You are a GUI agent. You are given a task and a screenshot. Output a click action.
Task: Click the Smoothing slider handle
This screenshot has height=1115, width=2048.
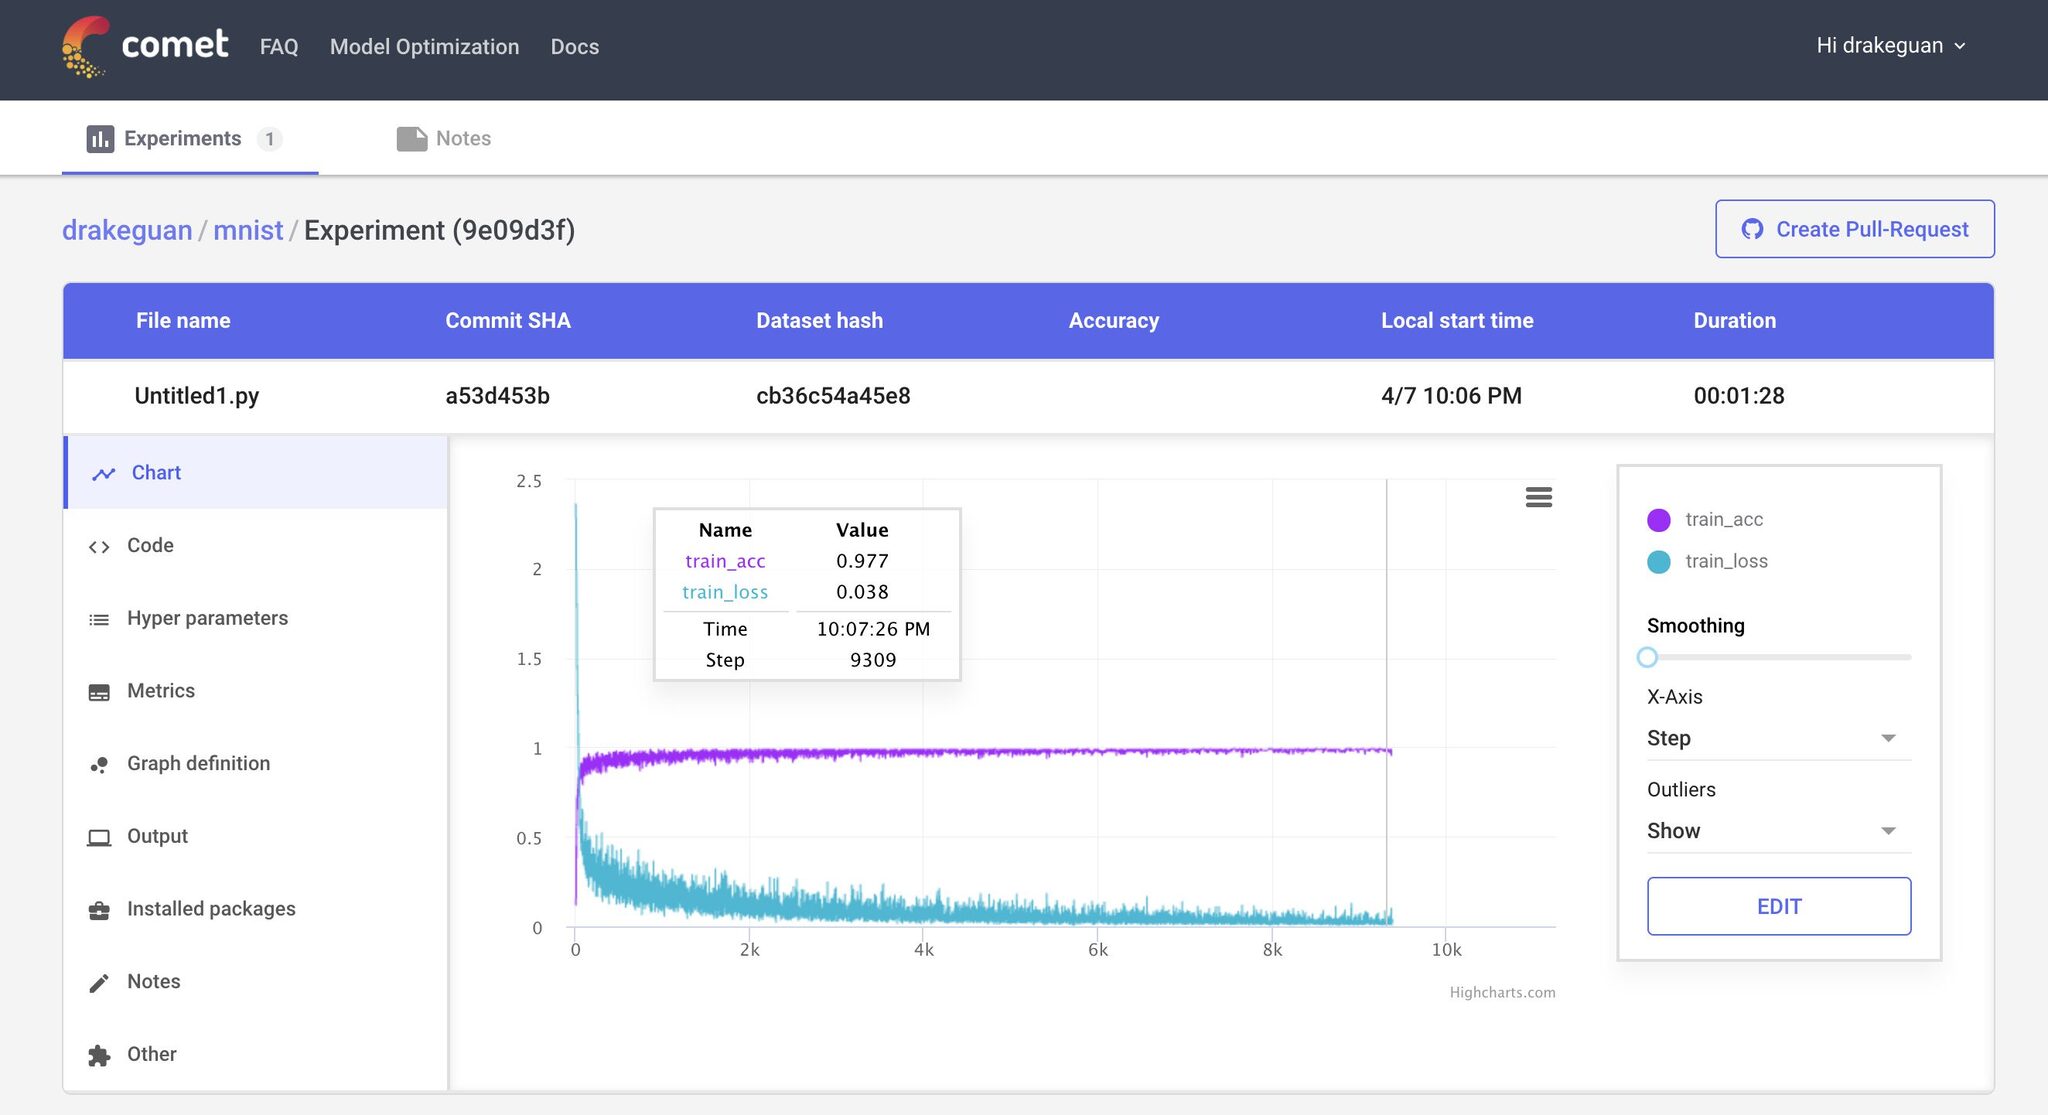[x=1647, y=657]
